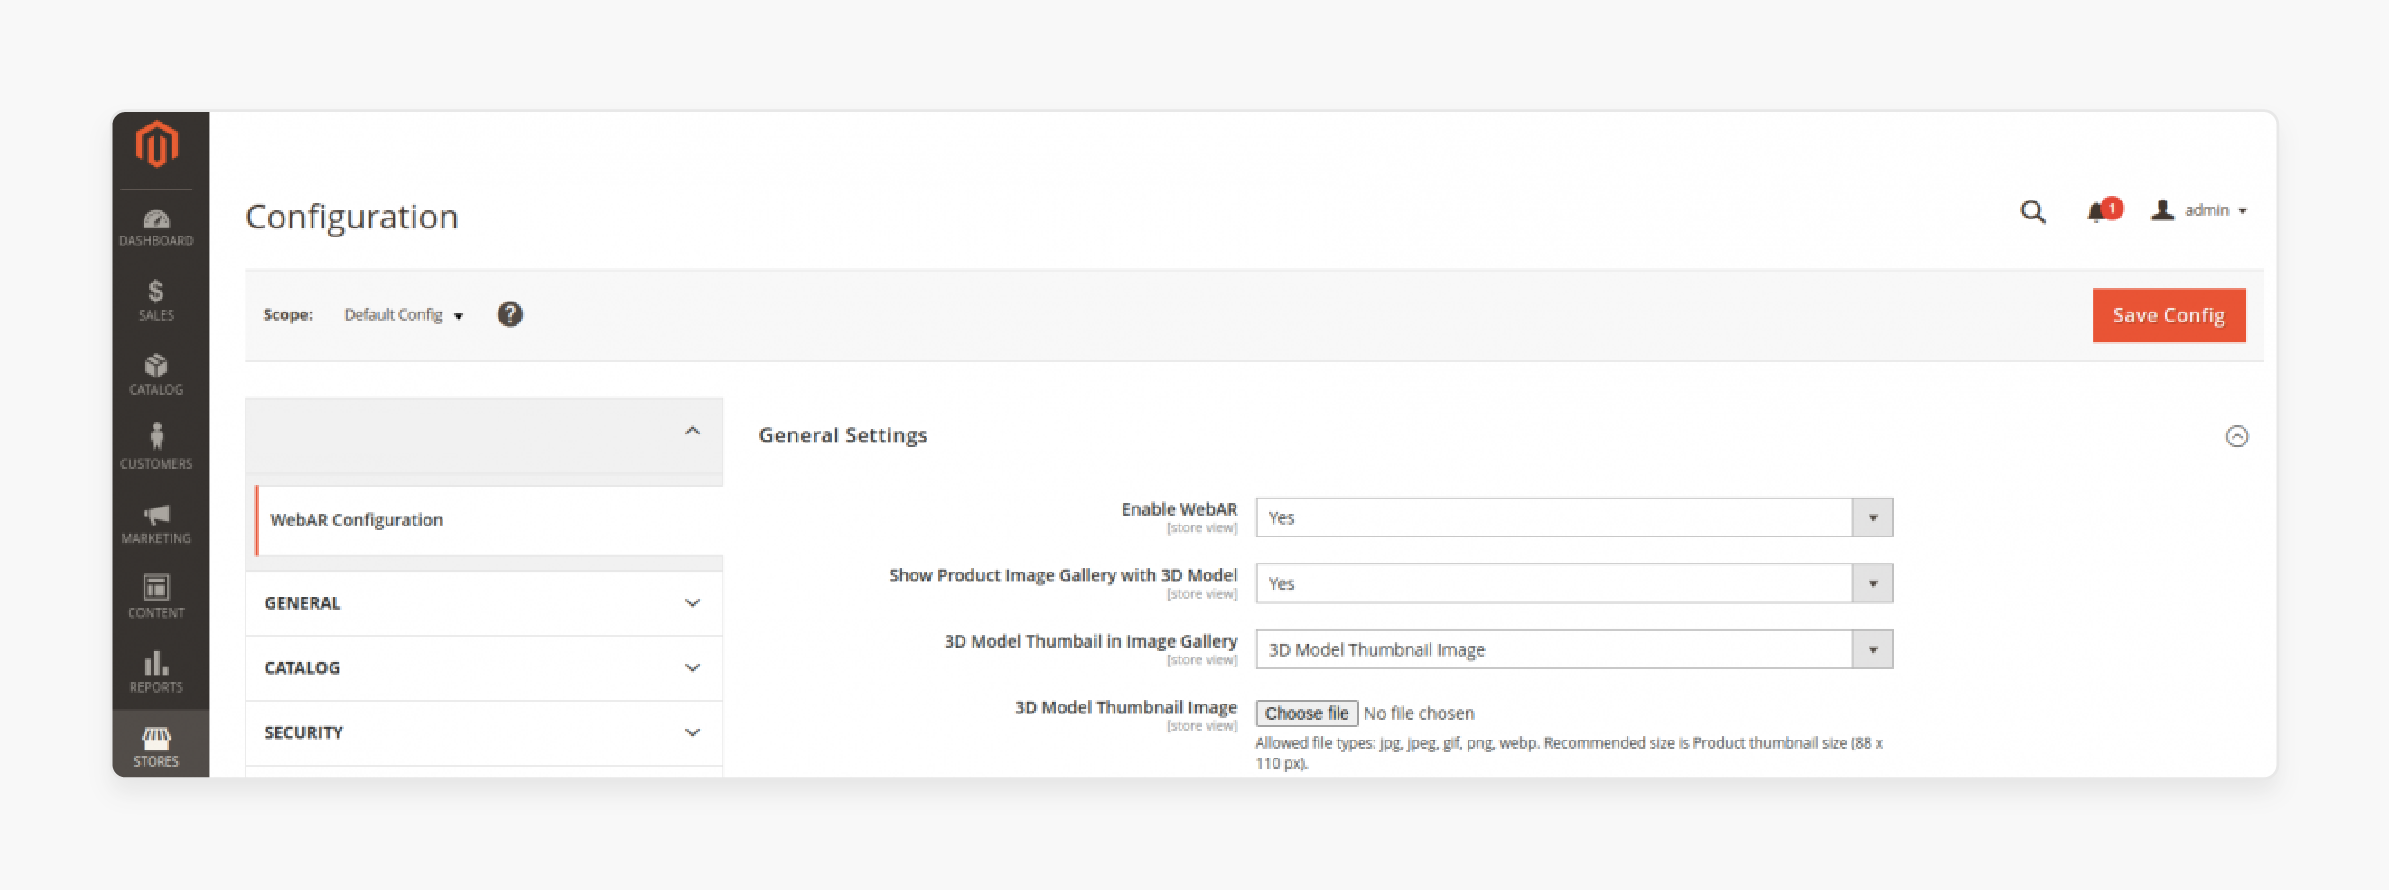Open the Catalog sidebar menu
The image size is (2389, 892).
point(156,375)
